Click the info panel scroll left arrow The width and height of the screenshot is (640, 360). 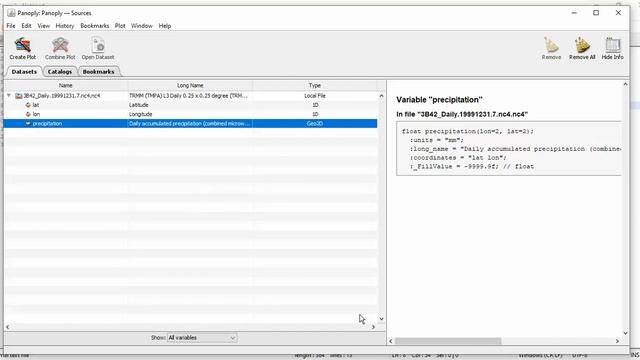(x=391, y=341)
